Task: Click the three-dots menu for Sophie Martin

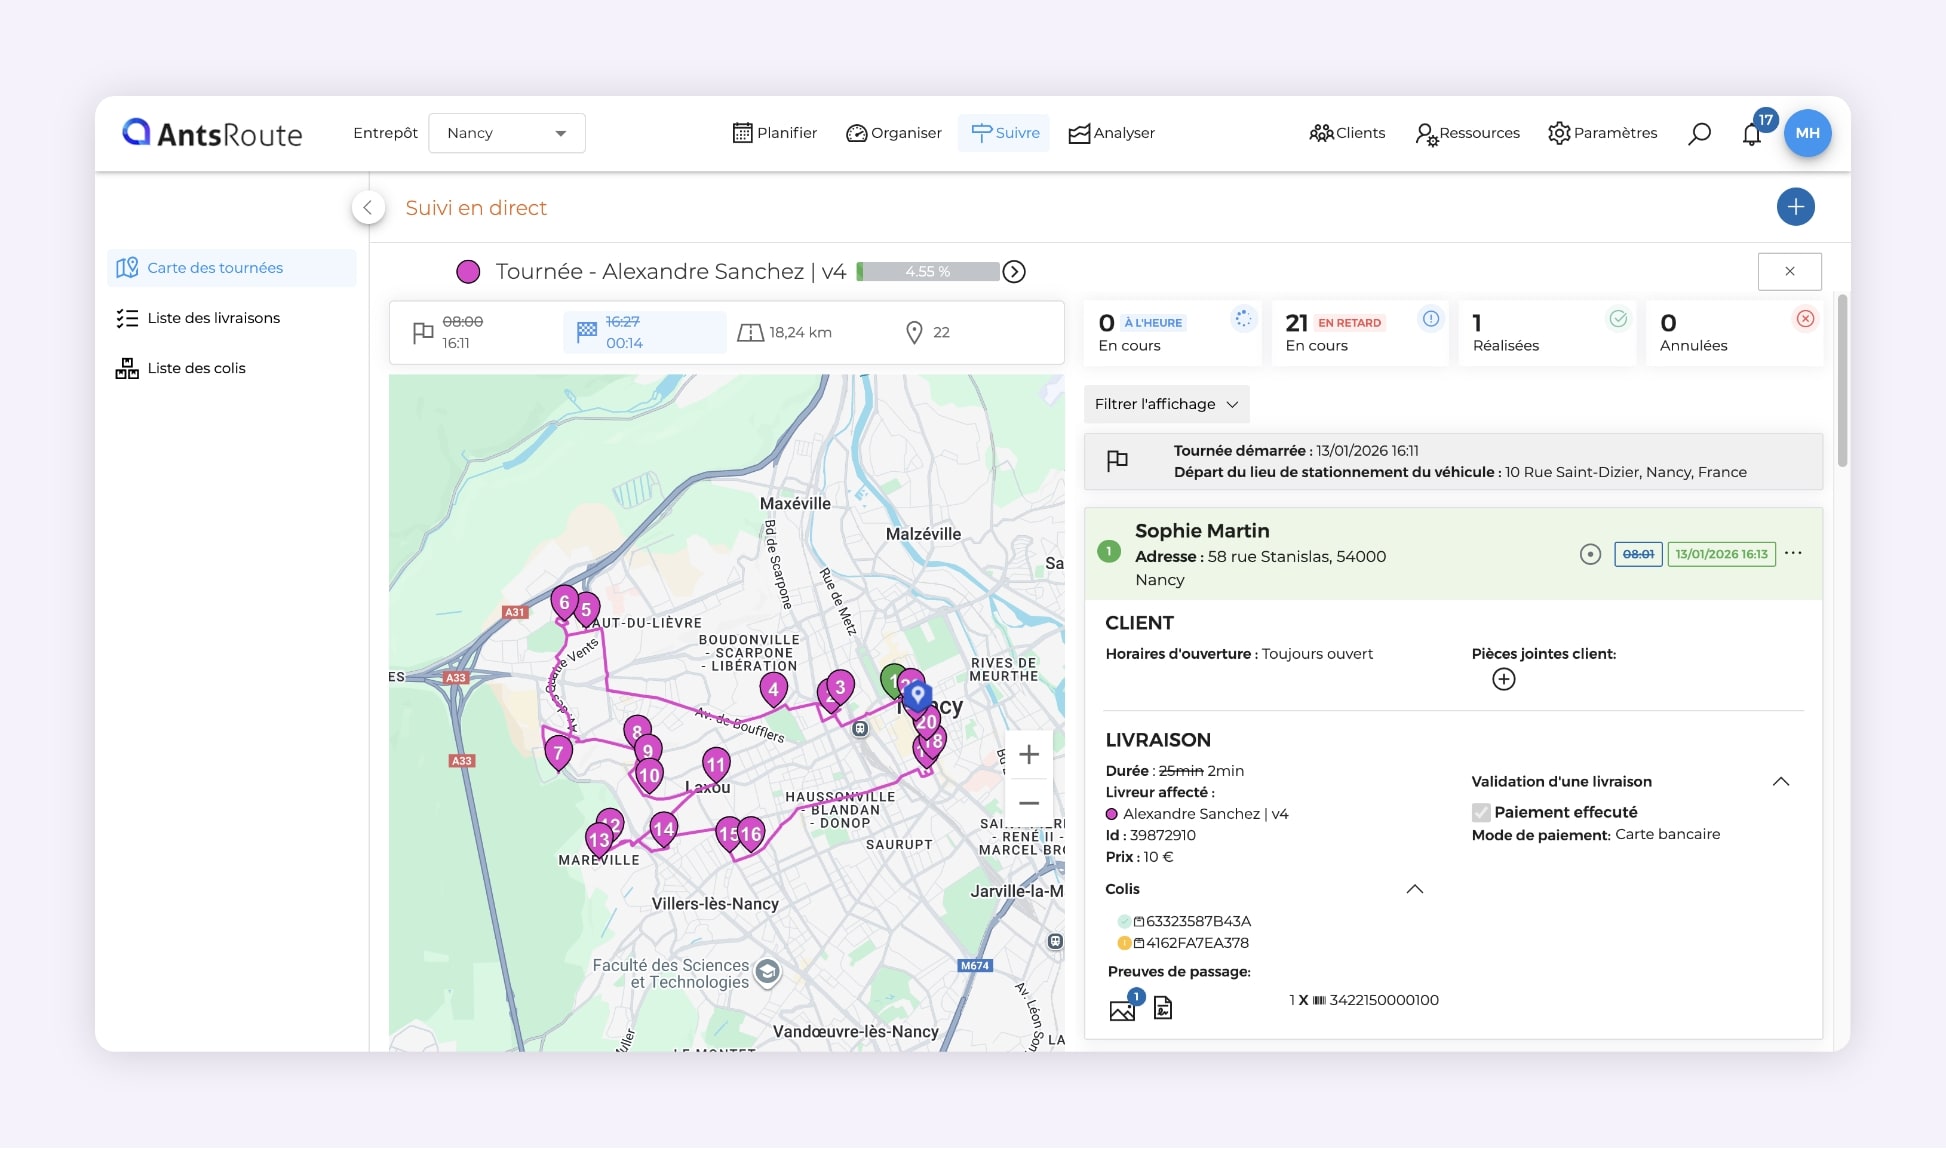Action: point(1793,553)
